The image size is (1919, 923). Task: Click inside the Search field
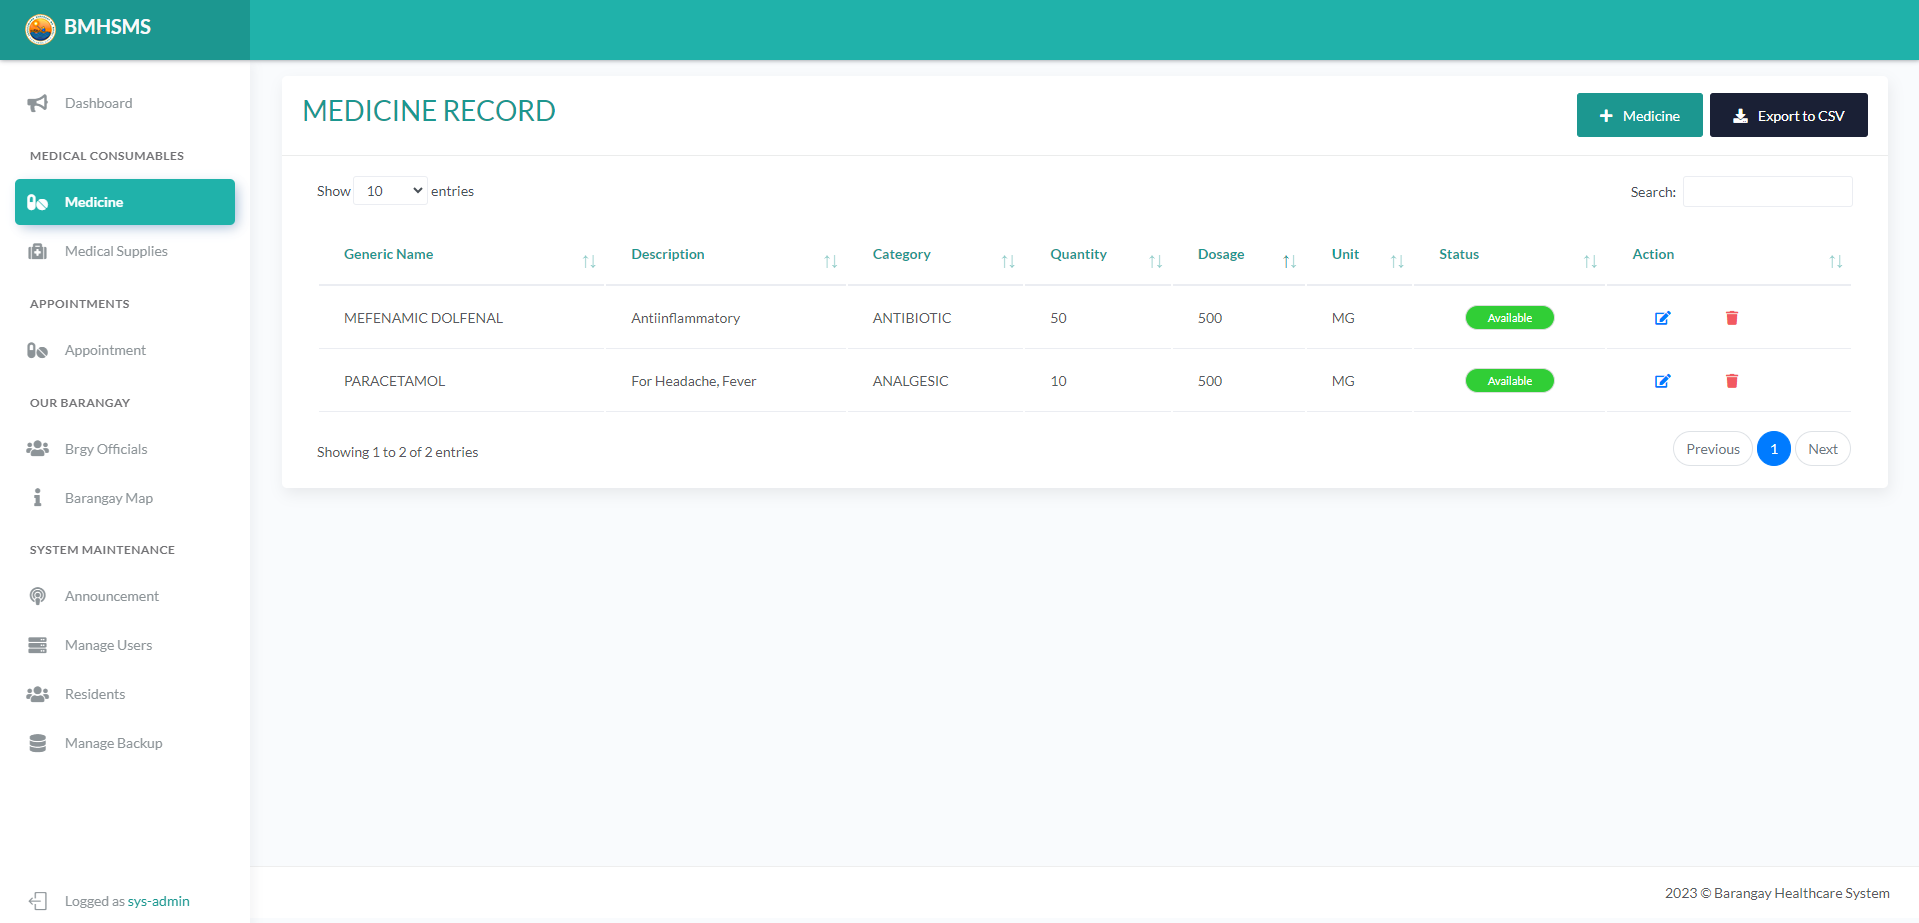[1766, 191]
